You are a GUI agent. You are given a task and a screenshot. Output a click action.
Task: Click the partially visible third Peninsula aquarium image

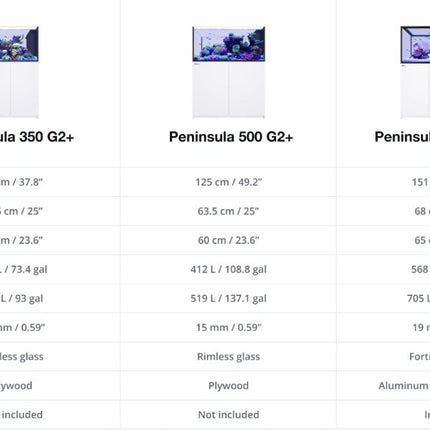pyautogui.click(x=415, y=72)
